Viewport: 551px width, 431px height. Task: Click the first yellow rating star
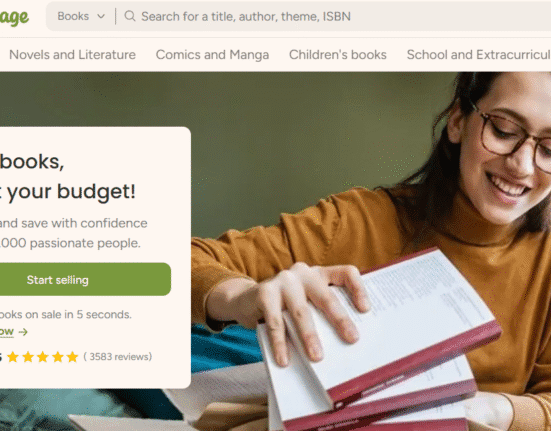(13, 357)
